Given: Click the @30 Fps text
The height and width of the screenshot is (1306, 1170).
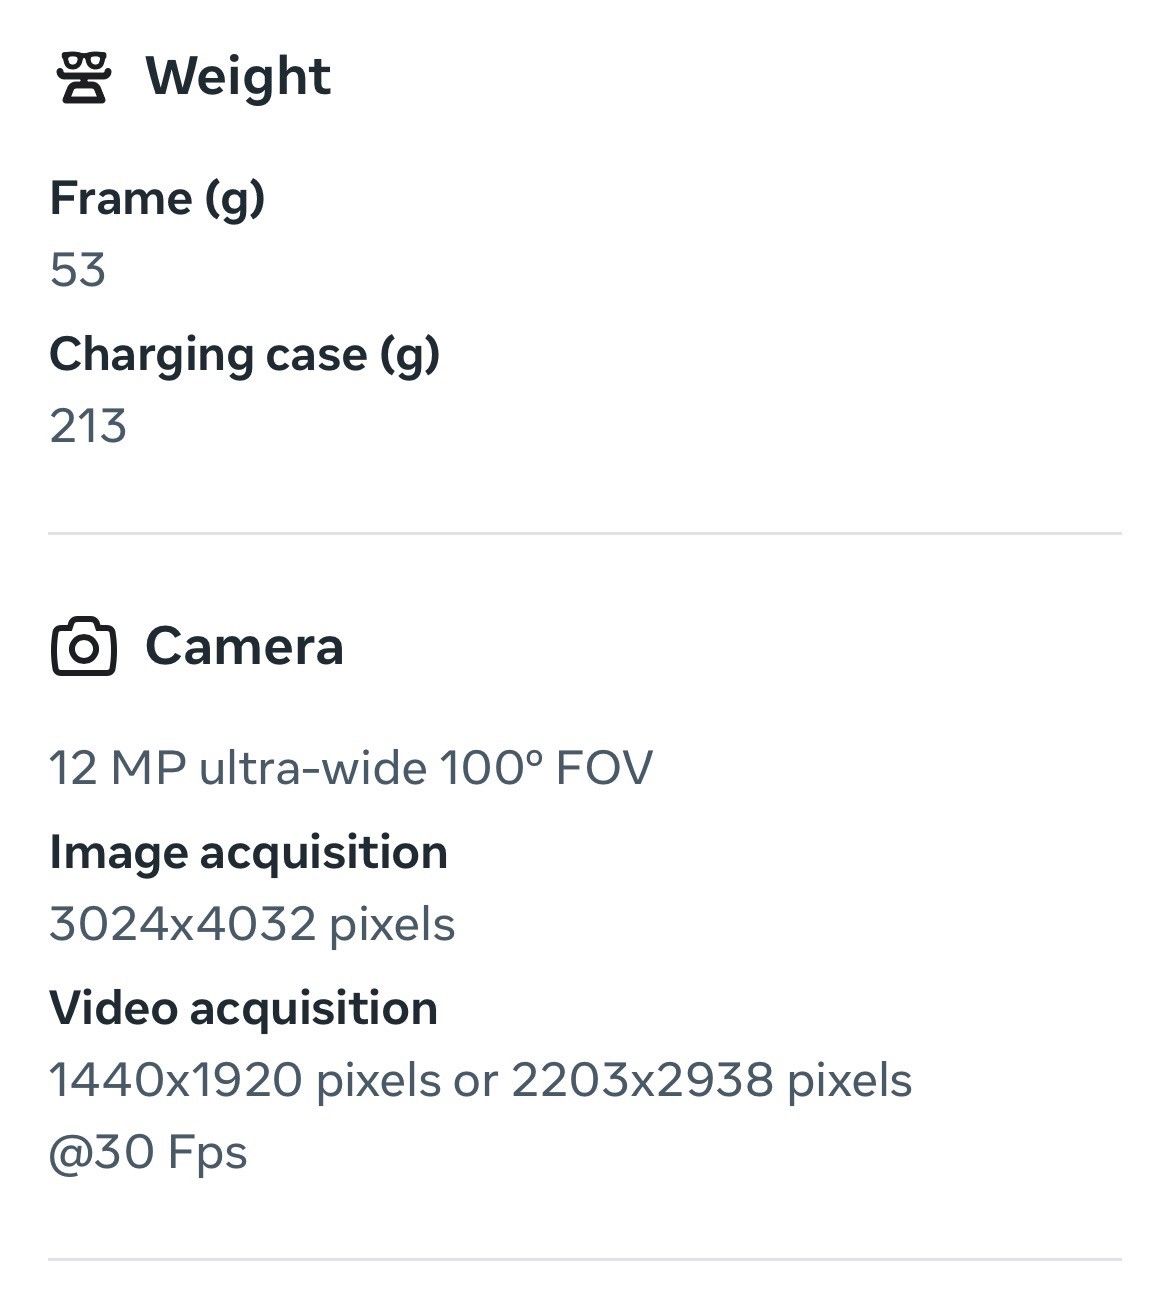Looking at the screenshot, I should 148,1152.
